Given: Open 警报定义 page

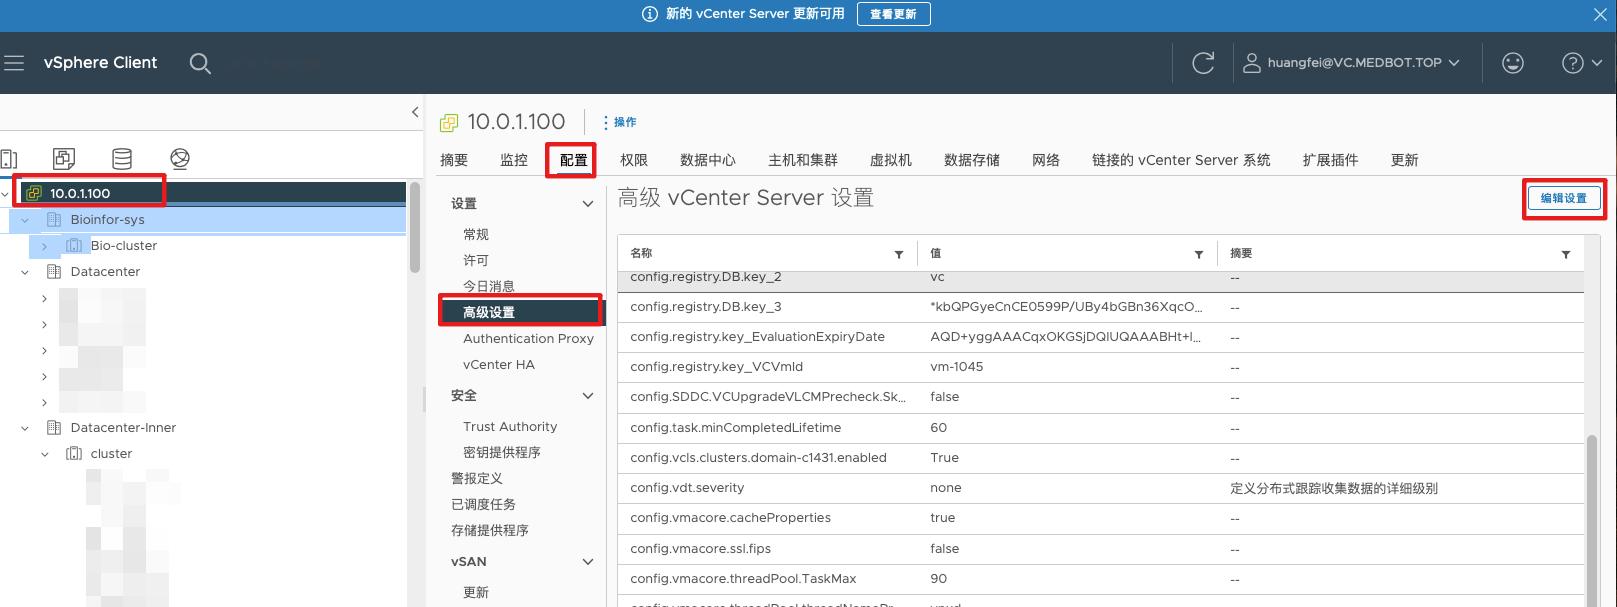Looking at the screenshot, I should pyautogui.click(x=477, y=479).
